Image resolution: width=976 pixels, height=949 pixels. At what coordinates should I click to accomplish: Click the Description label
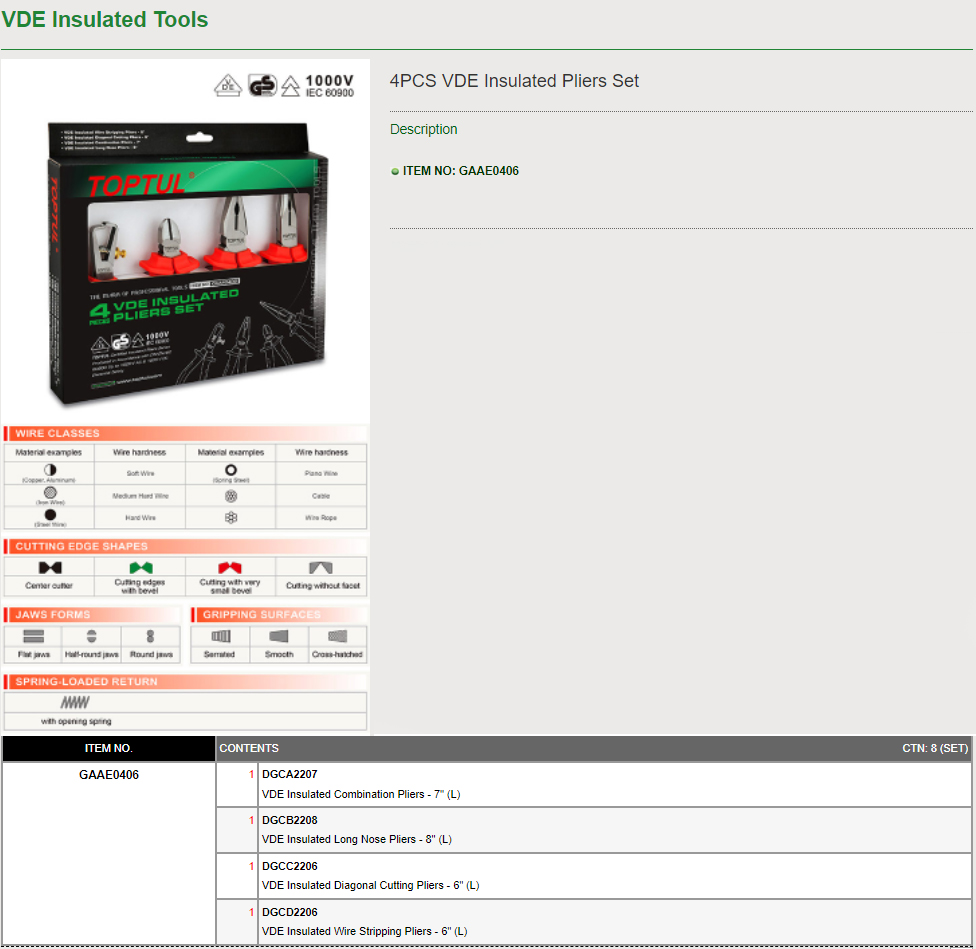423,129
